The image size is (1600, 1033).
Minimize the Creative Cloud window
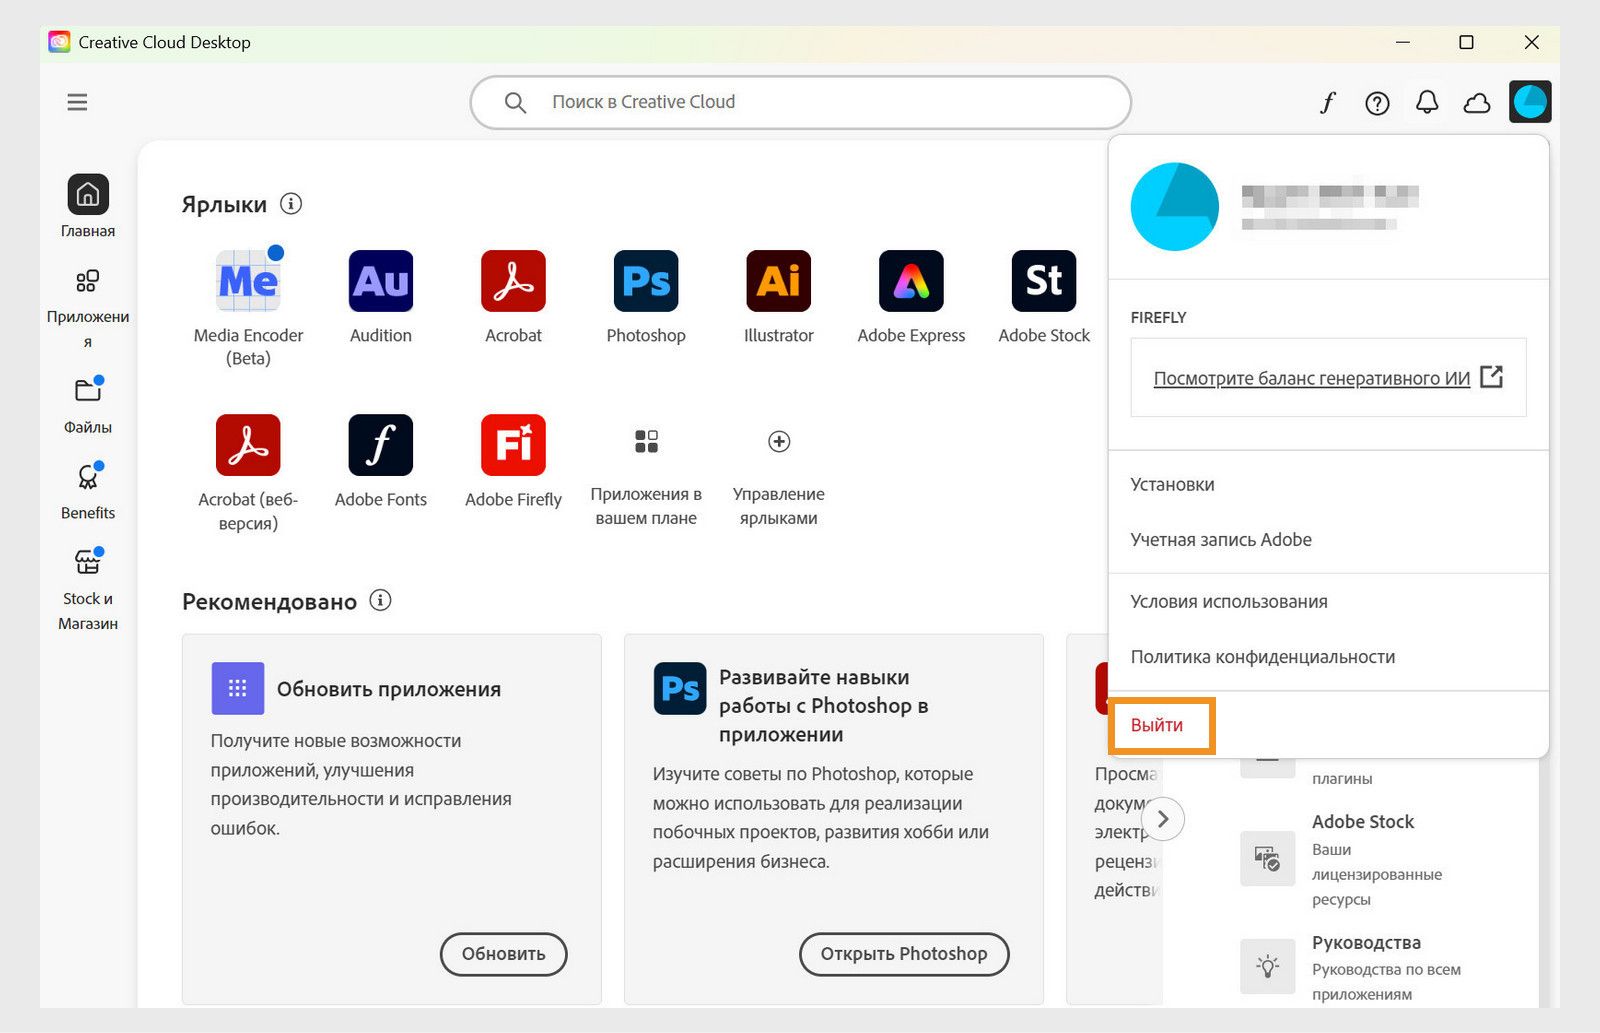coord(1402,42)
